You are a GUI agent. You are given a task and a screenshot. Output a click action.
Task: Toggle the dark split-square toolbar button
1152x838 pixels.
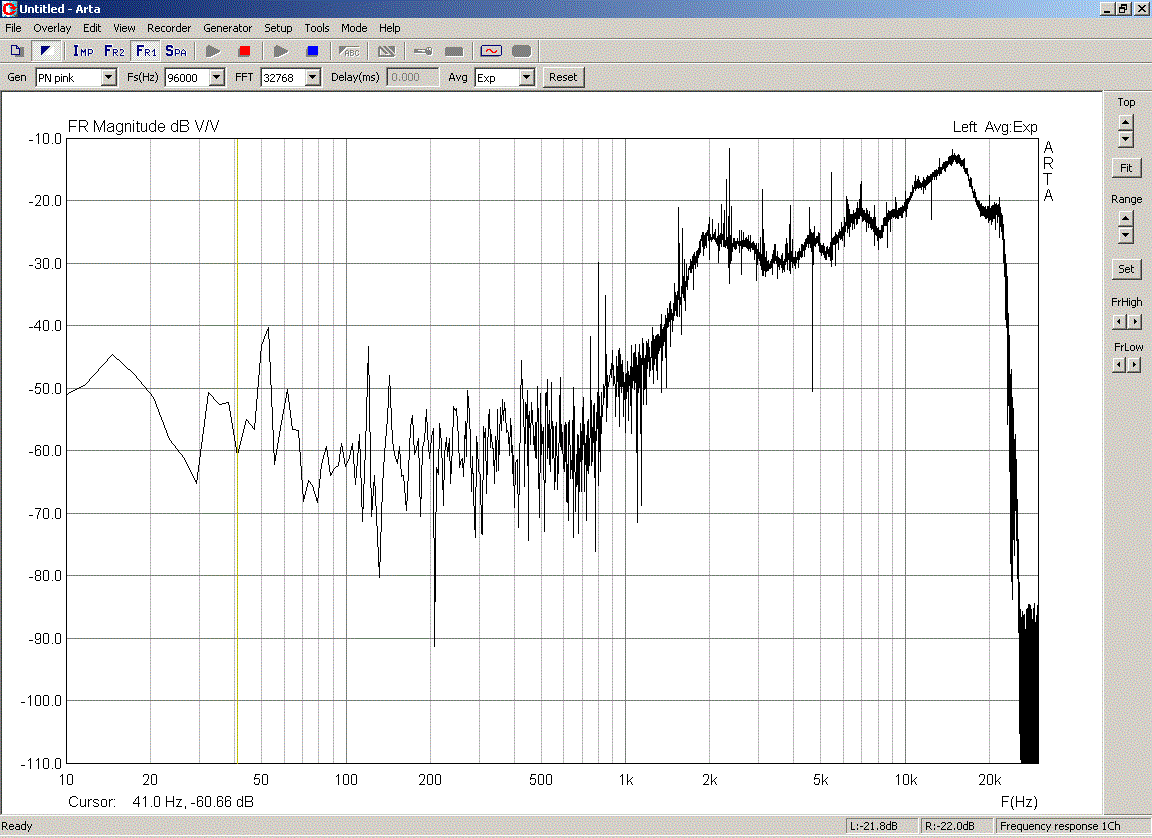coord(45,51)
